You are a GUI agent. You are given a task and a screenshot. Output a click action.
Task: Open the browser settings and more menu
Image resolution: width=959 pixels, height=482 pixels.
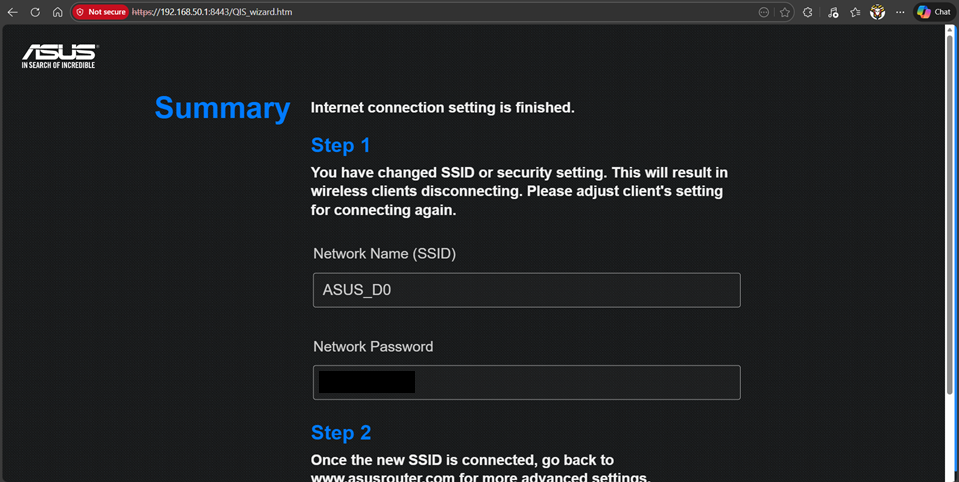pyautogui.click(x=900, y=12)
